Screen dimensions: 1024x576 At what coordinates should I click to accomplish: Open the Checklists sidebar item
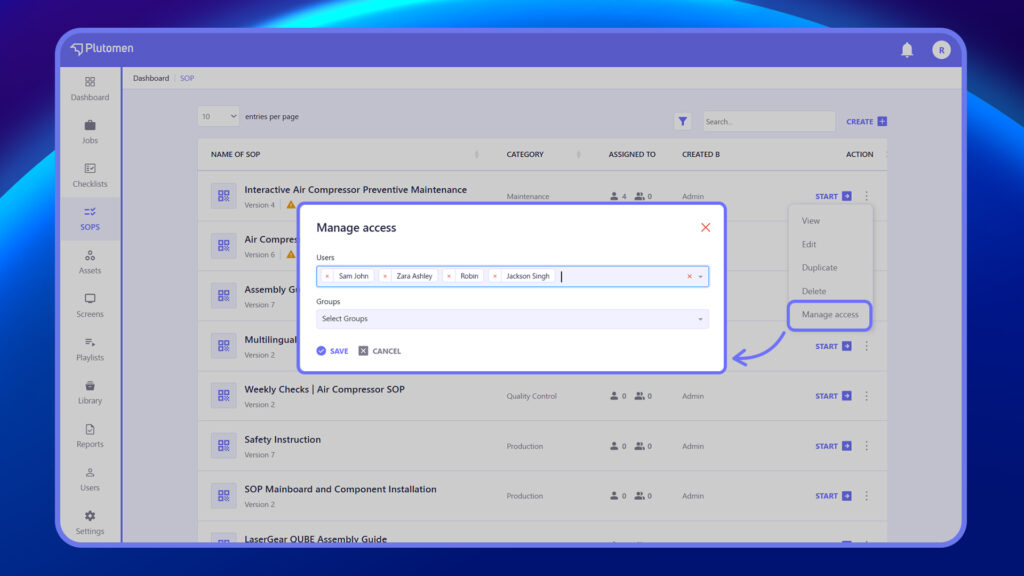(89, 175)
